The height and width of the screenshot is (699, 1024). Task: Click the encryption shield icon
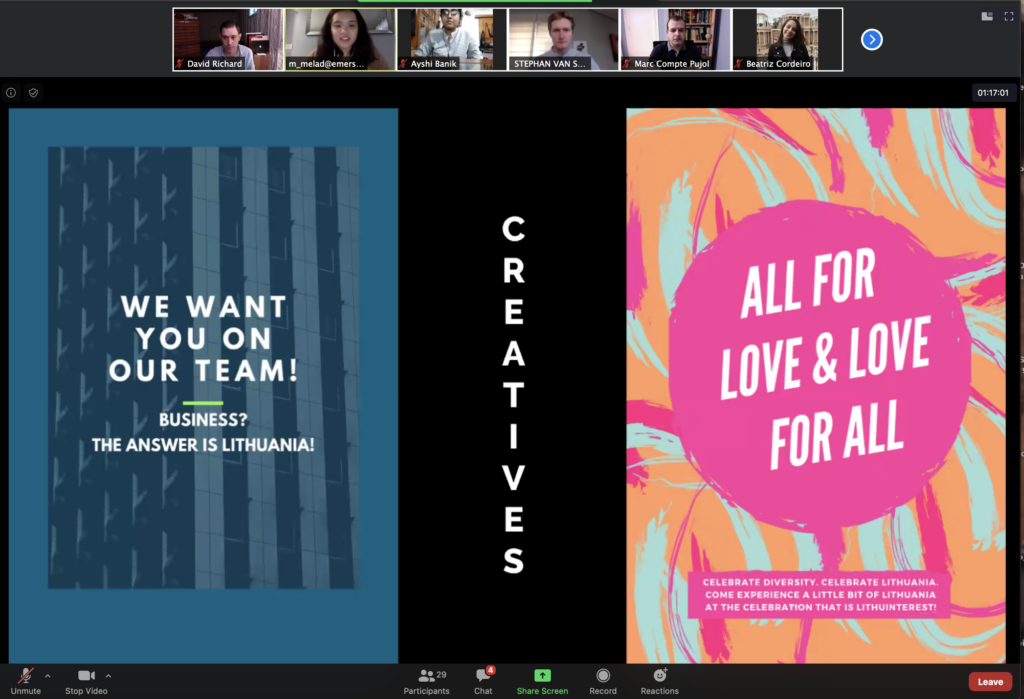coord(33,93)
